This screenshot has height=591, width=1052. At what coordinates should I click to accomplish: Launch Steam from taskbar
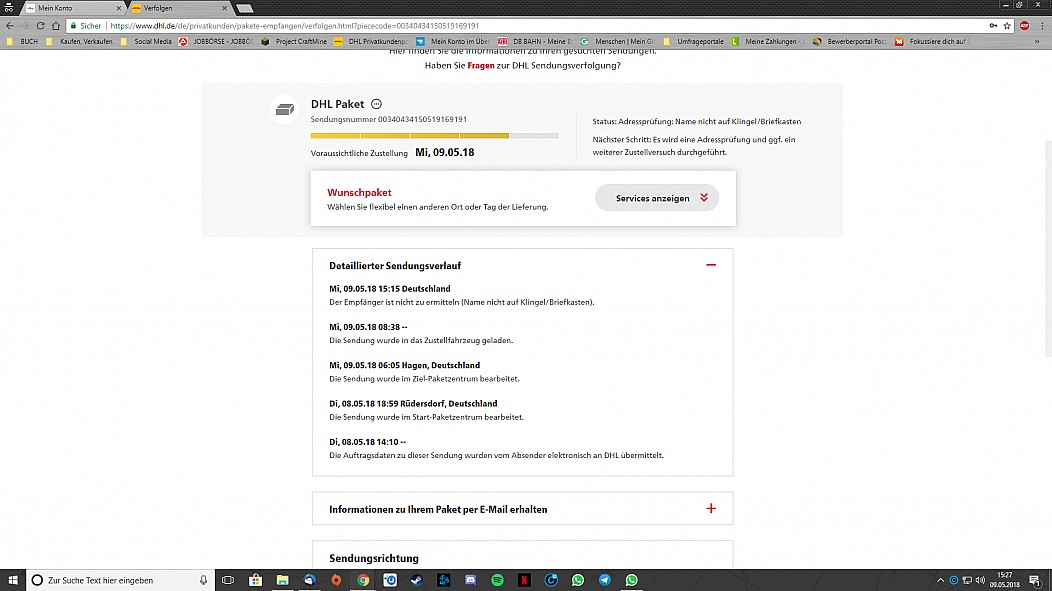[417, 580]
